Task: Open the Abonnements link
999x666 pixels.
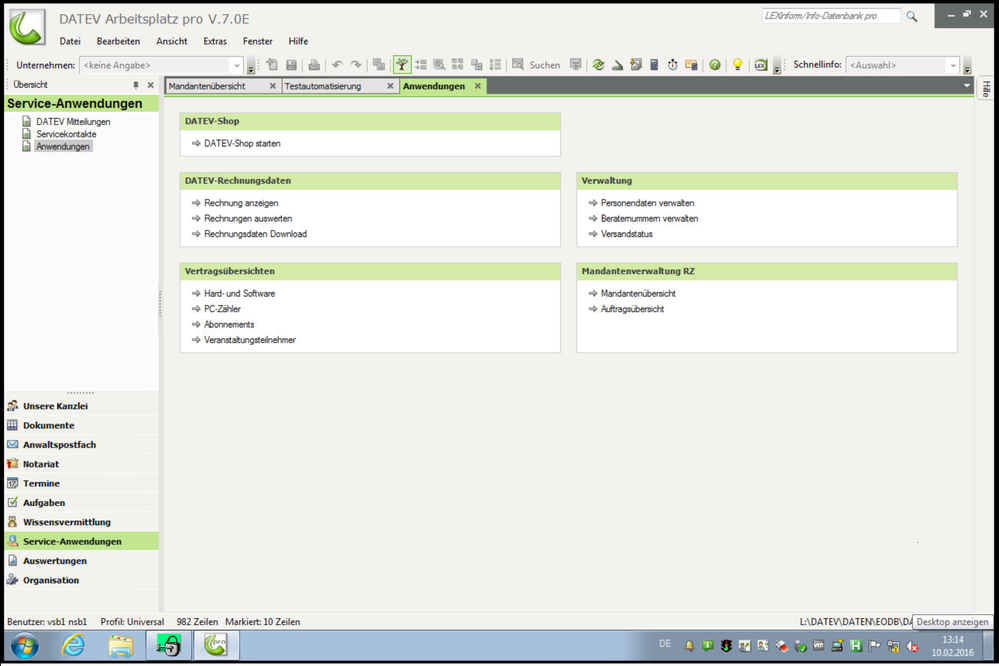Action: (x=229, y=324)
